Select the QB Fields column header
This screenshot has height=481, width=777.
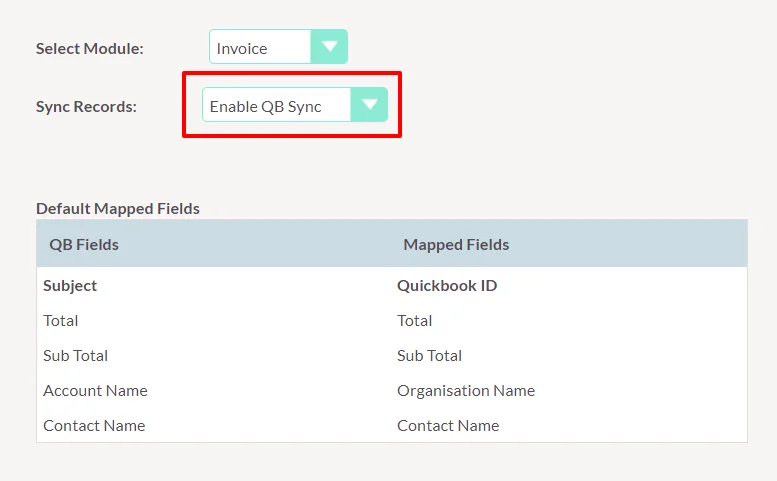click(x=84, y=244)
